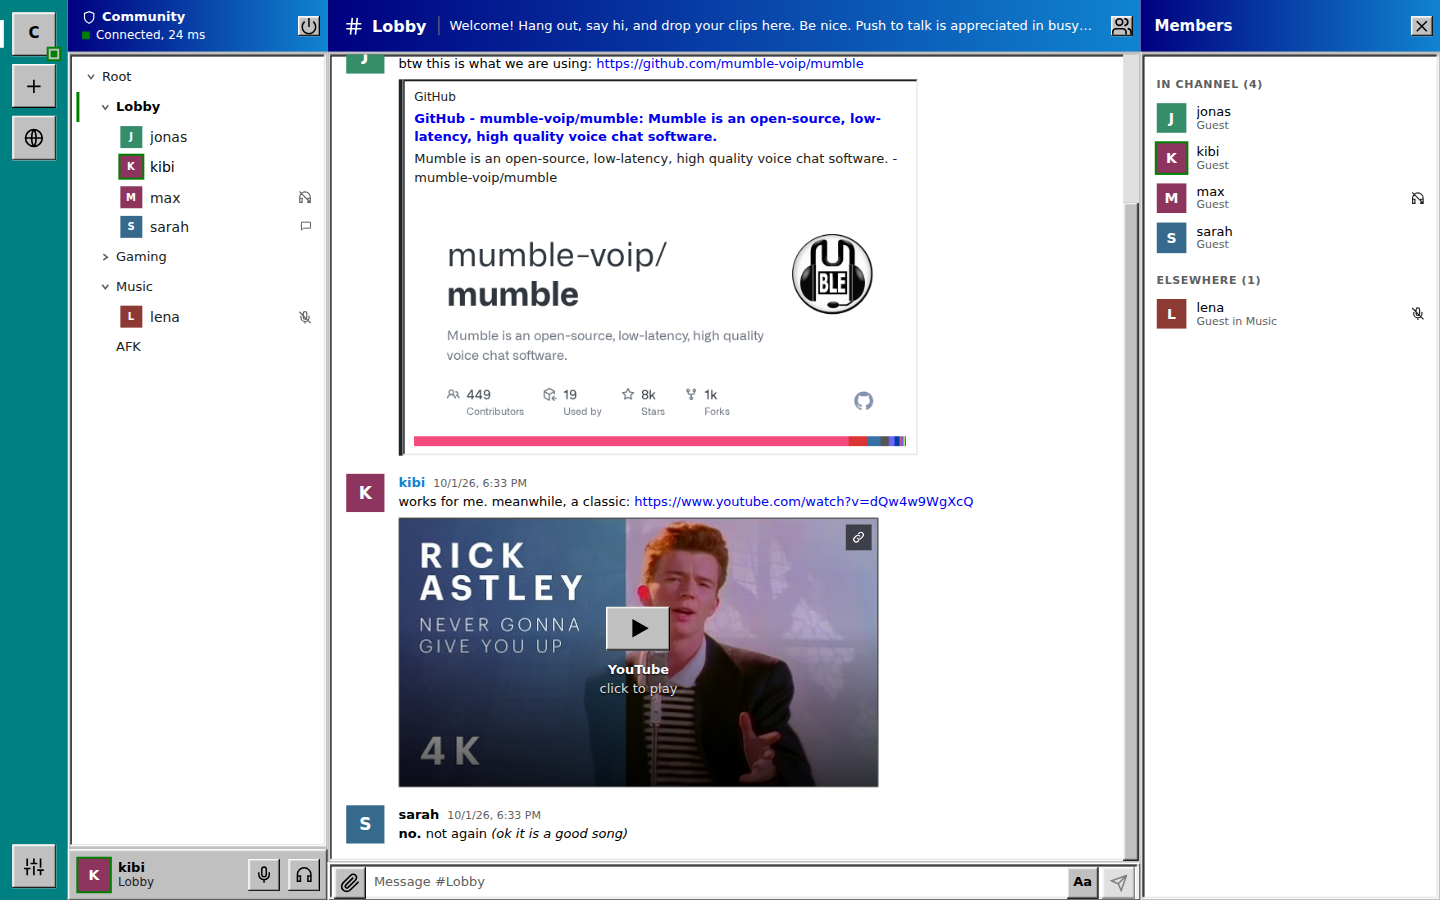Click the mumble repository preview image

[x=660, y=324]
